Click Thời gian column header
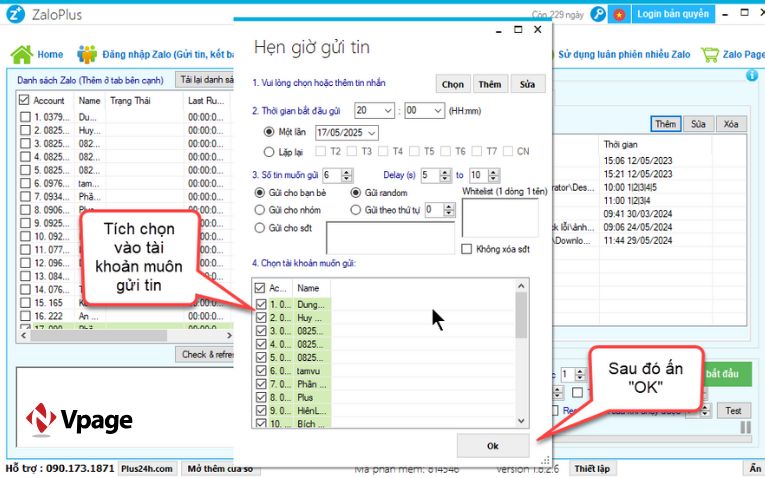 click(x=621, y=144)
